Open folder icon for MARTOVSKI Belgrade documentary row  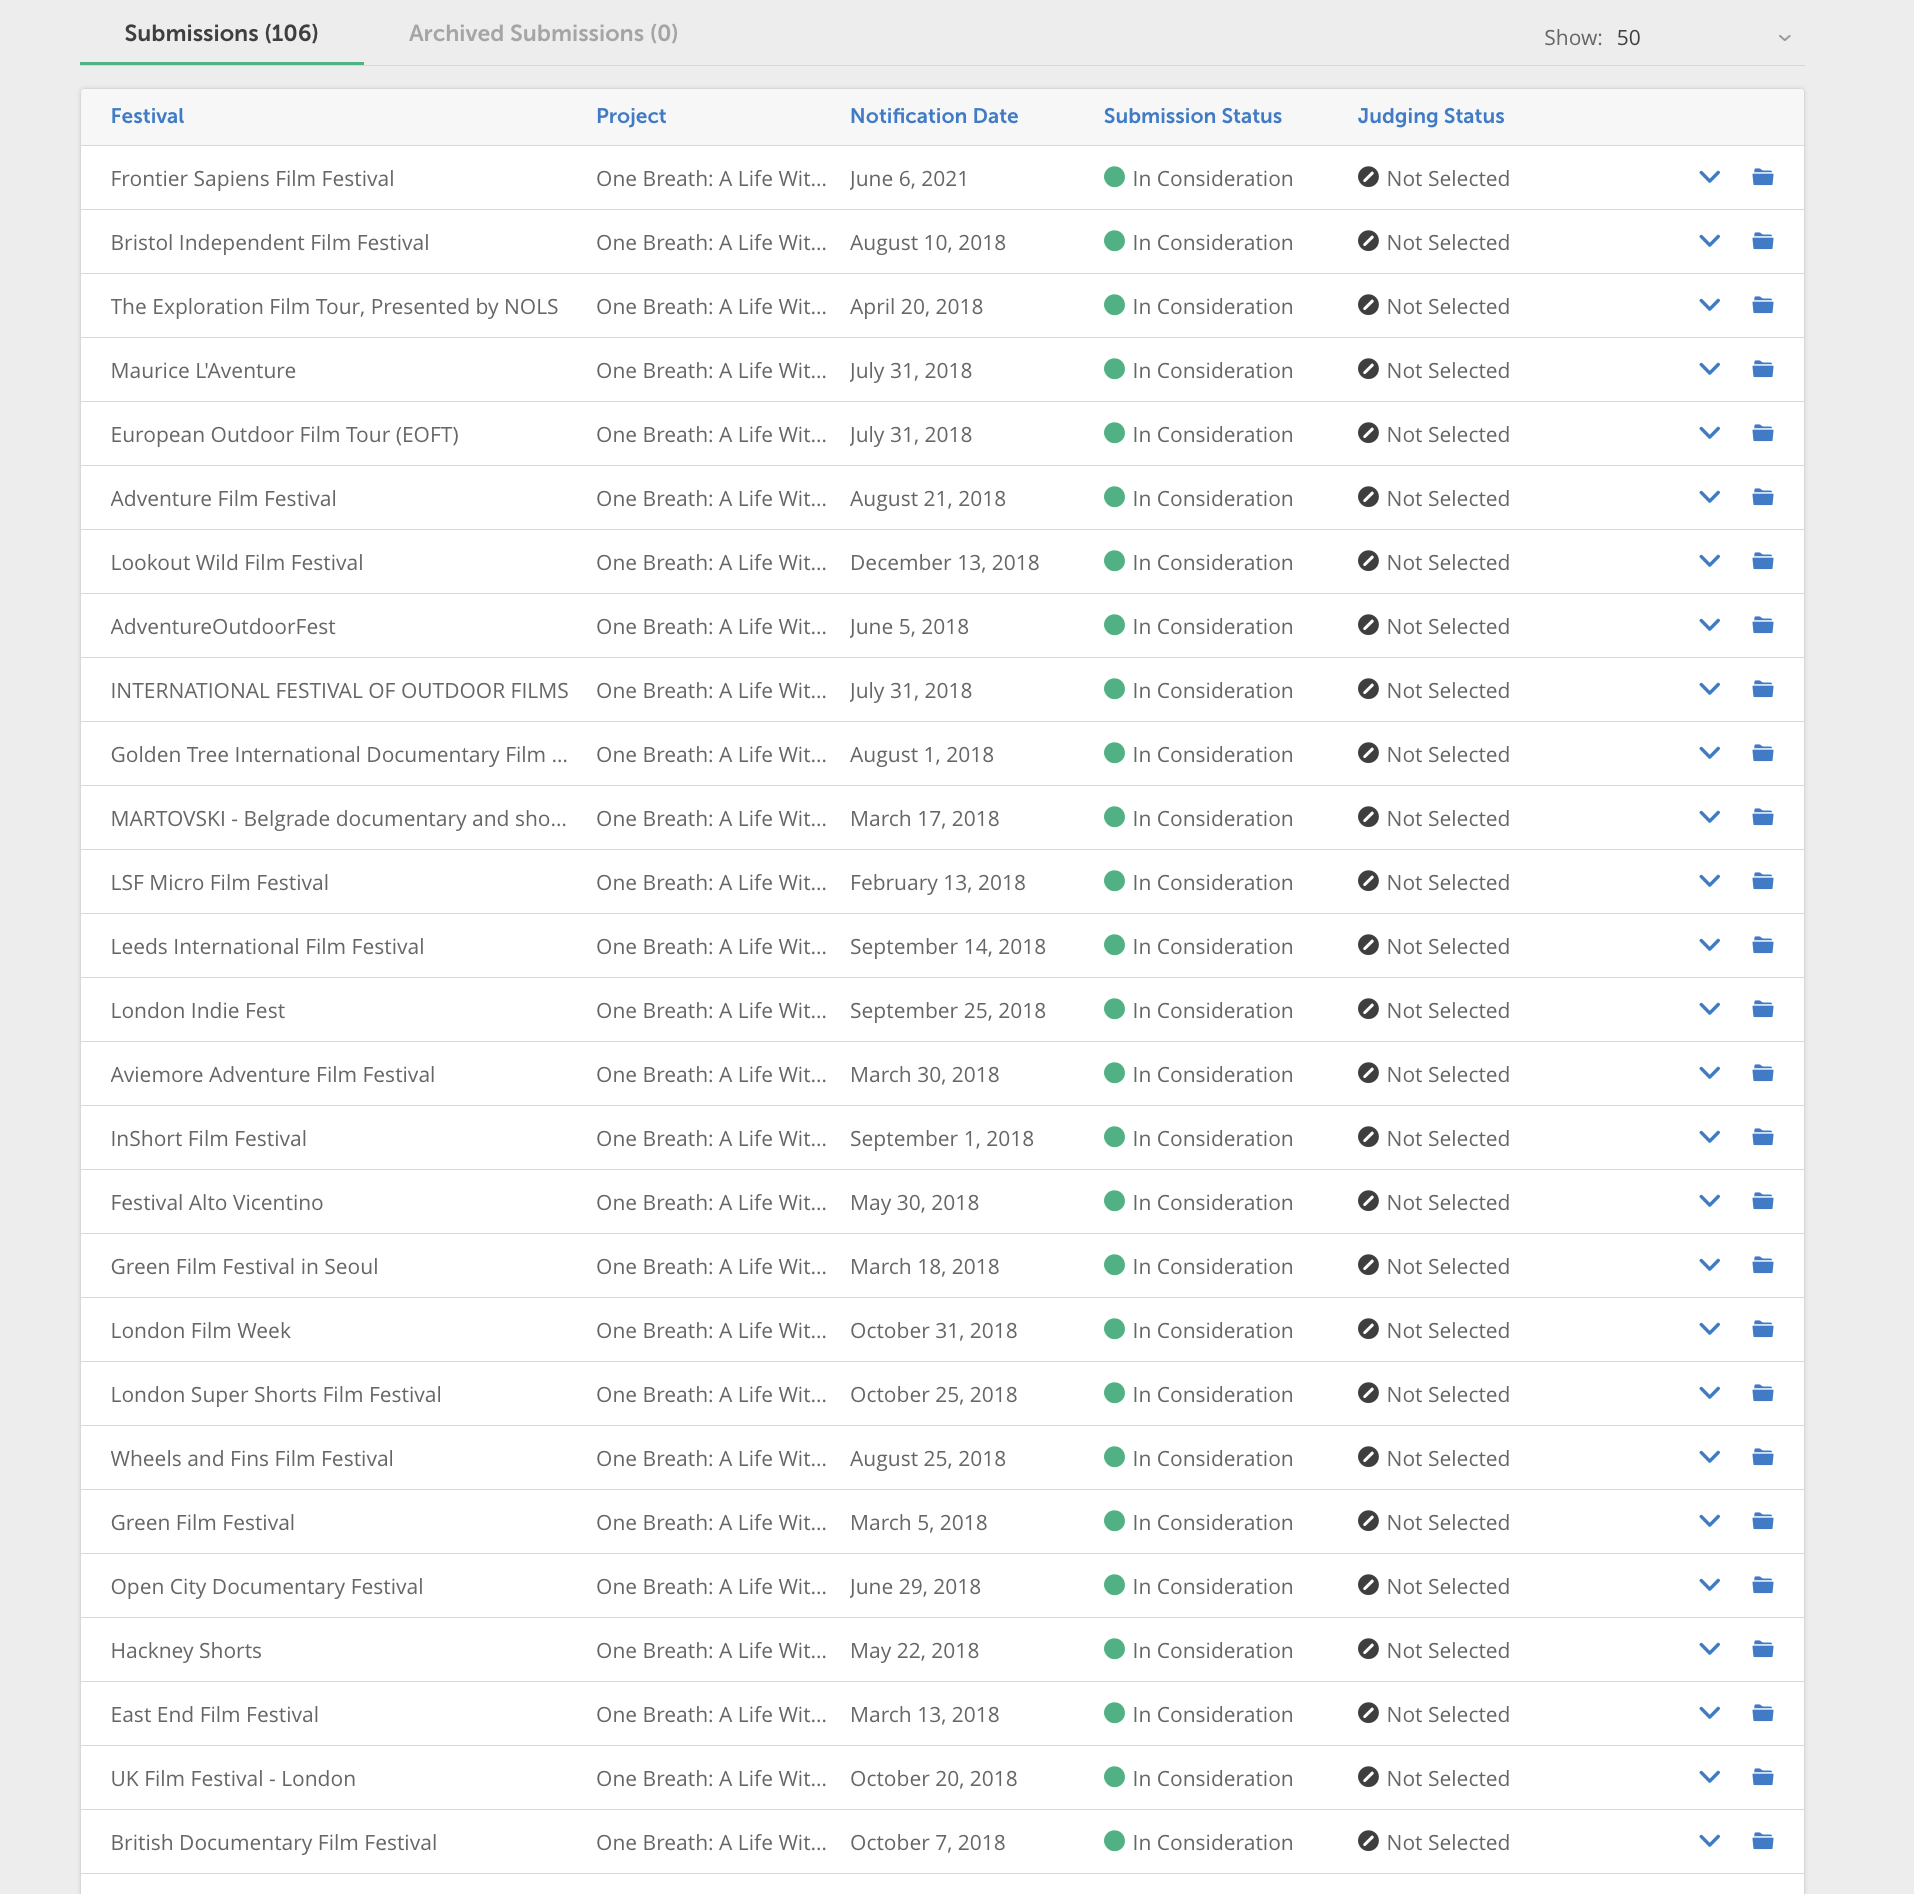(1763, 817)
